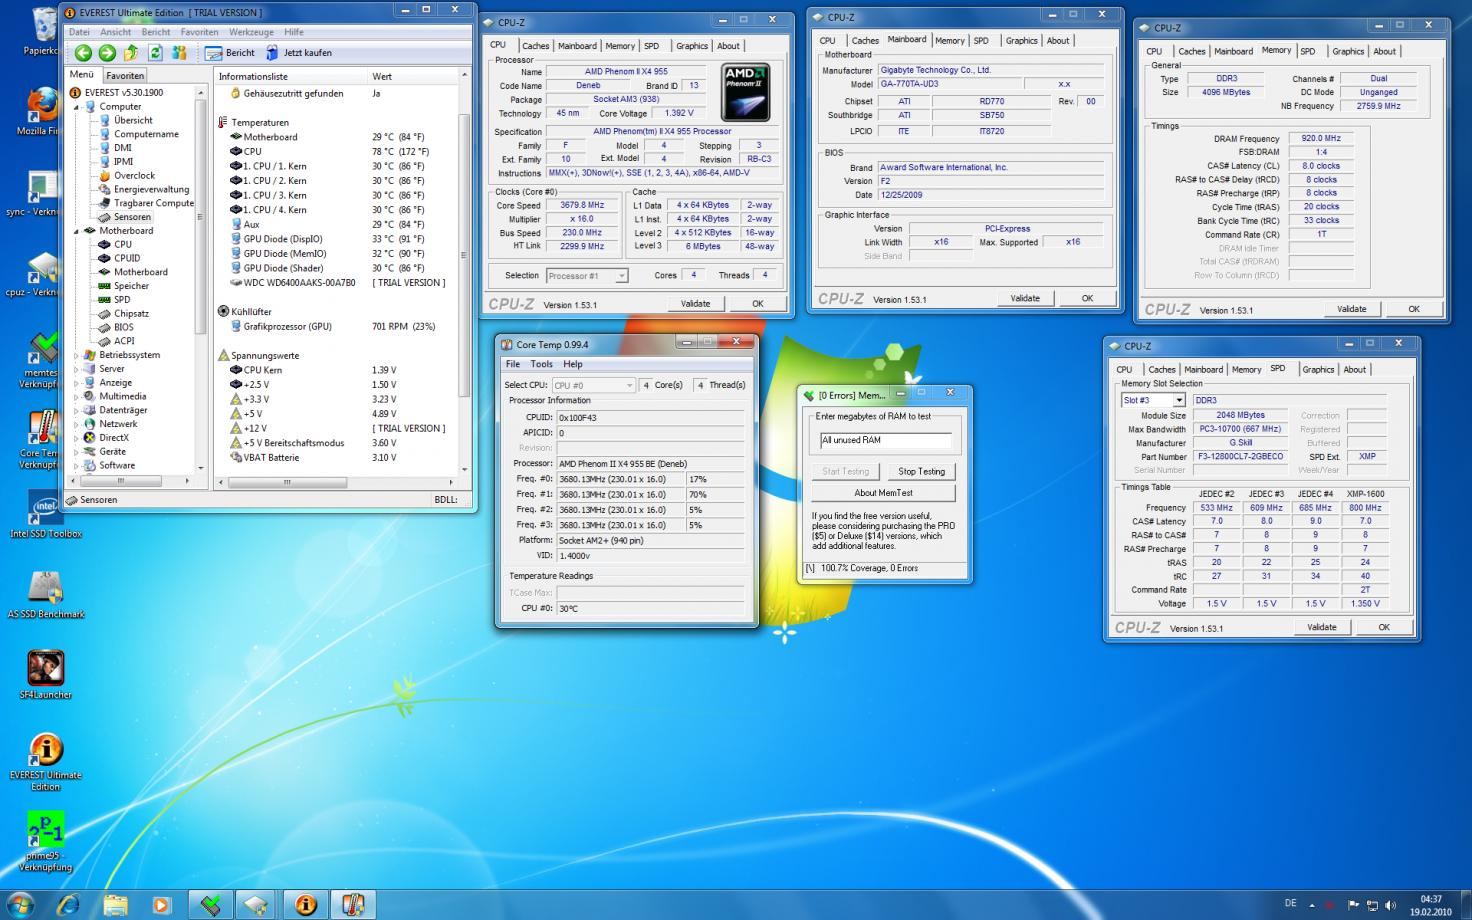
Task: Open the SF4Launcher desktop icon
Action: coord(45,675)
